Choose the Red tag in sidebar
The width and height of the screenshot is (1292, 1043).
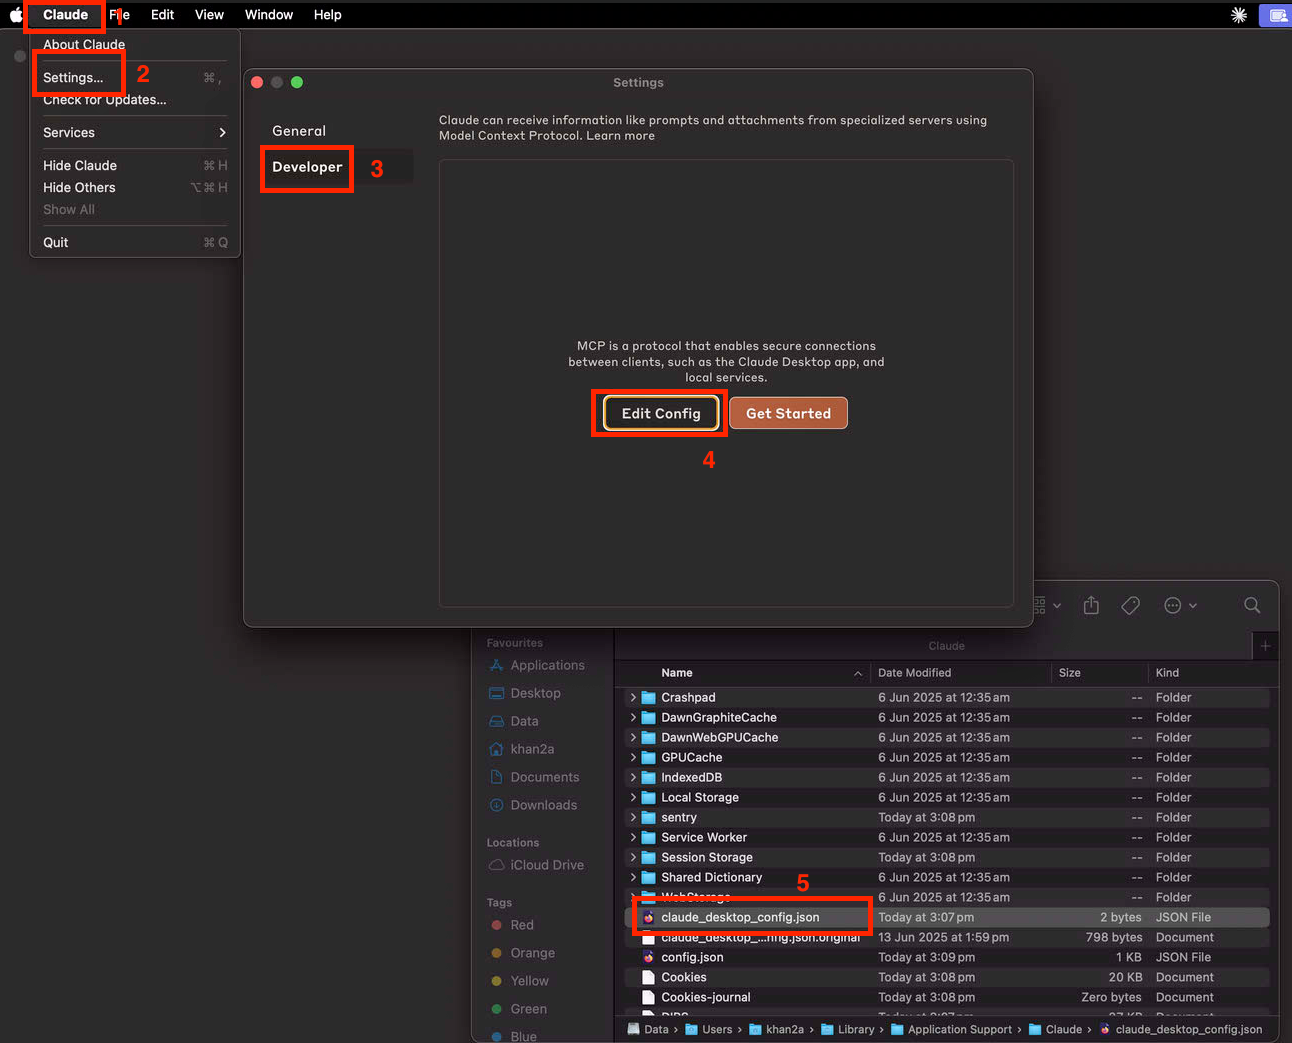pos(513,925)
